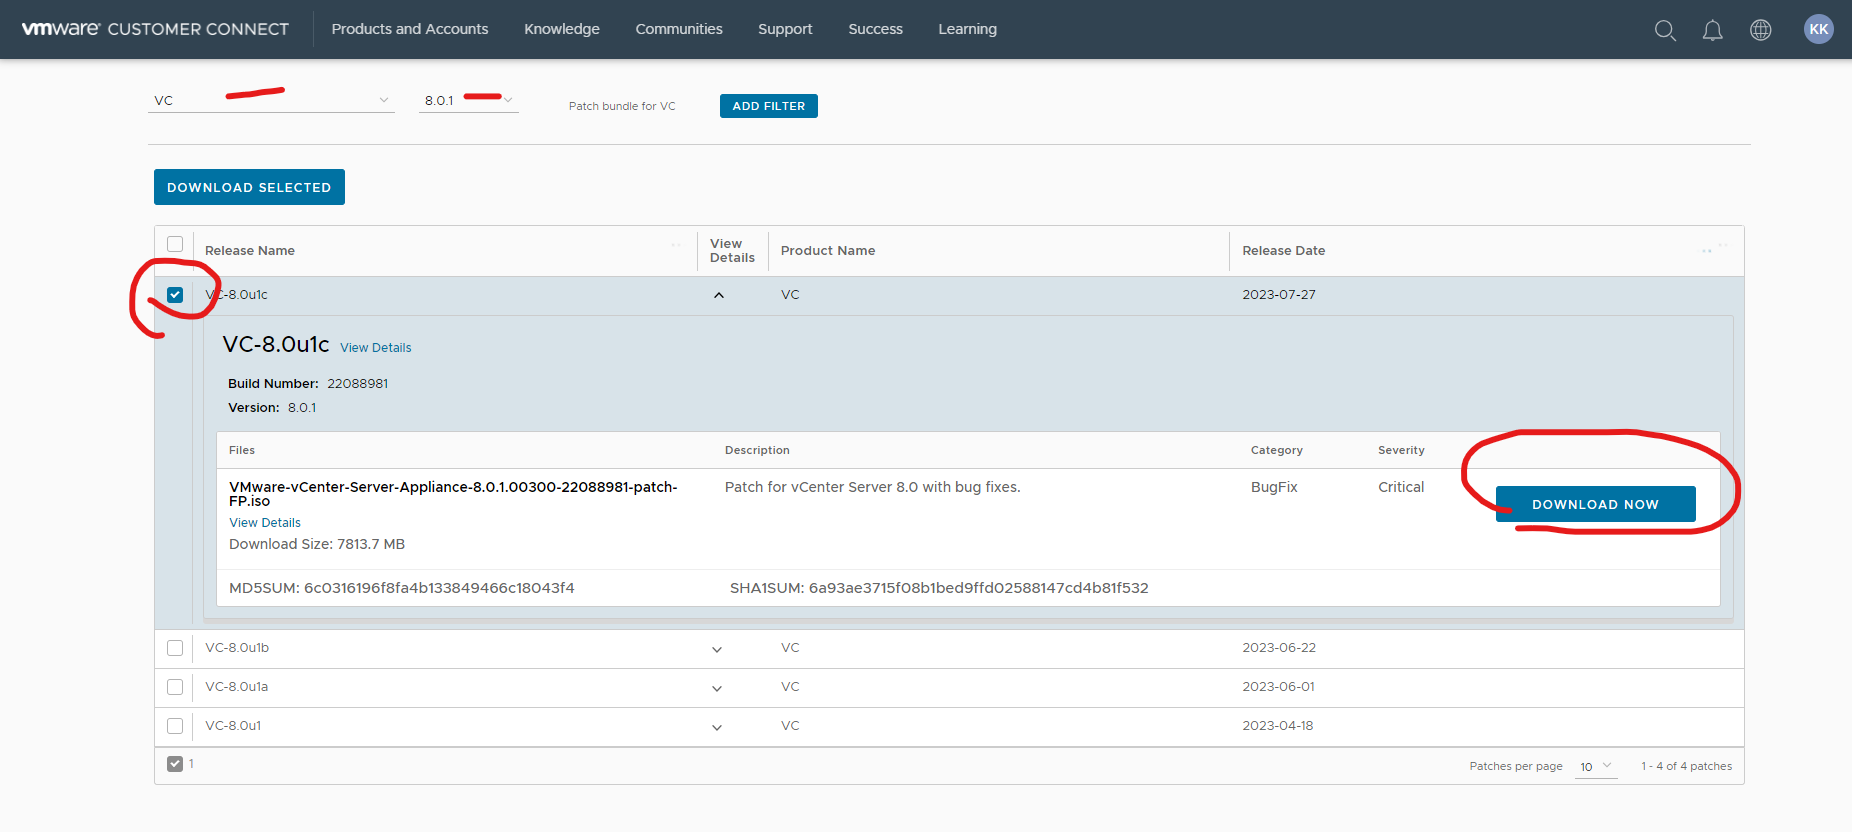
Task: Click the 2023-06-01 release date
Action: 1279,687
